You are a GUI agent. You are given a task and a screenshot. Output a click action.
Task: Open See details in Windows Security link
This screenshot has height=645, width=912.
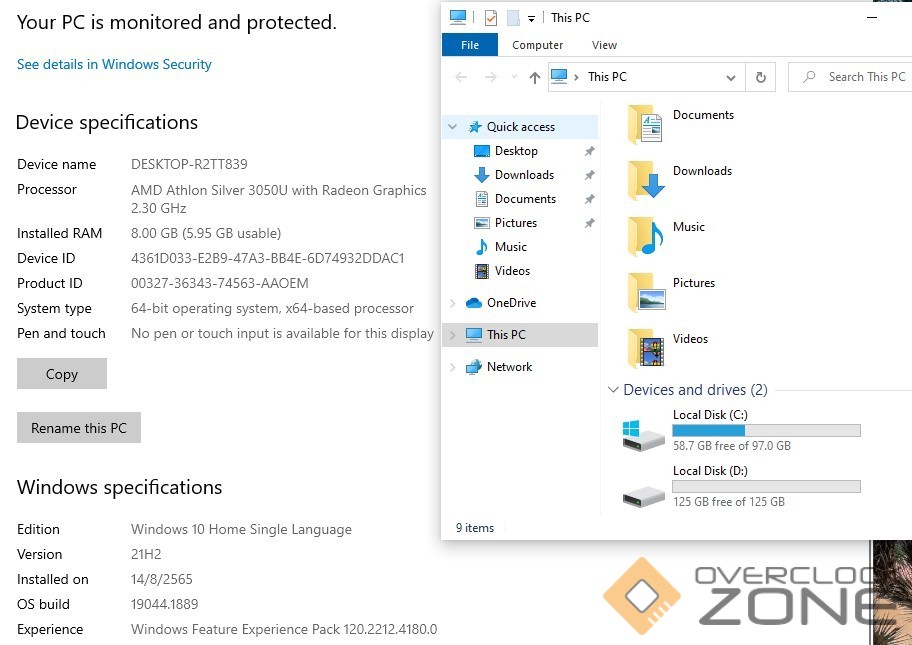[x=114, y=64]
